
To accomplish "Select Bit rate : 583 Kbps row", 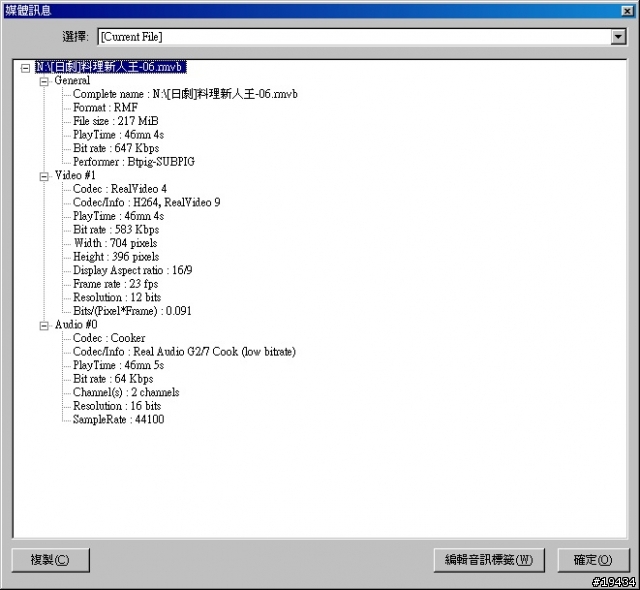I will pyautogui.click(x=116, y=230).
